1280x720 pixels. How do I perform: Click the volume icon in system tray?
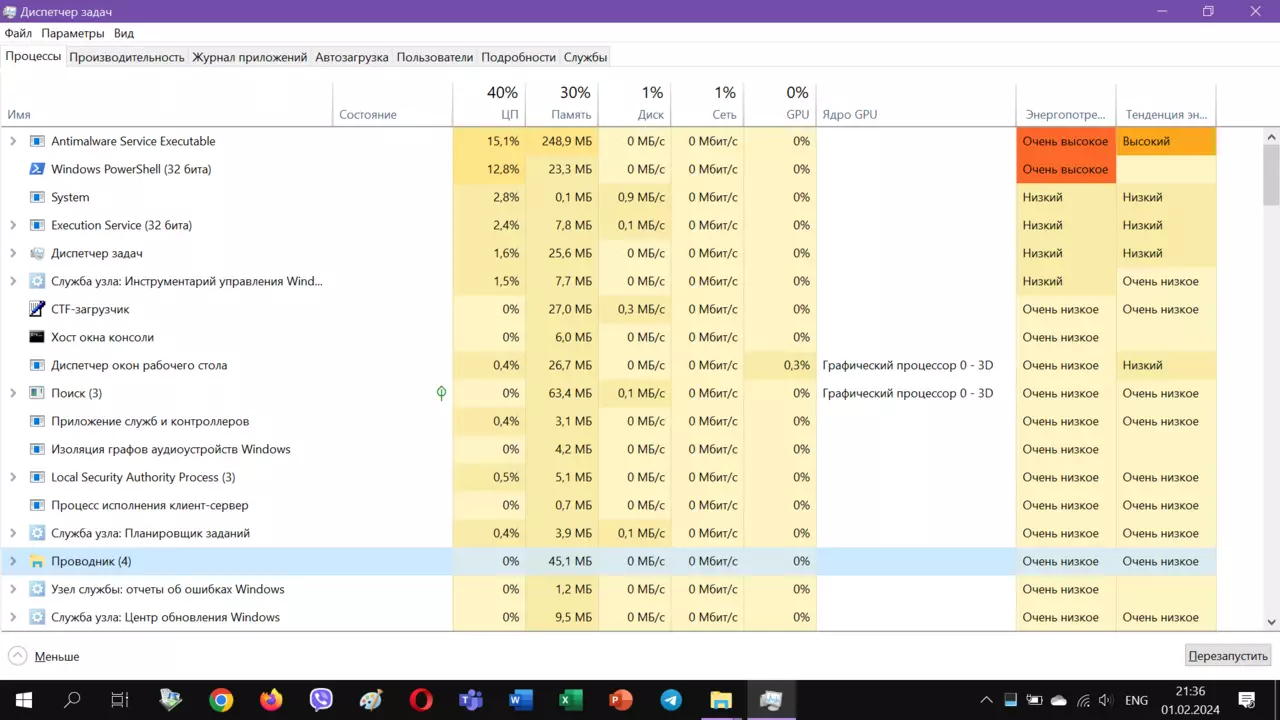pos(1106,700)
